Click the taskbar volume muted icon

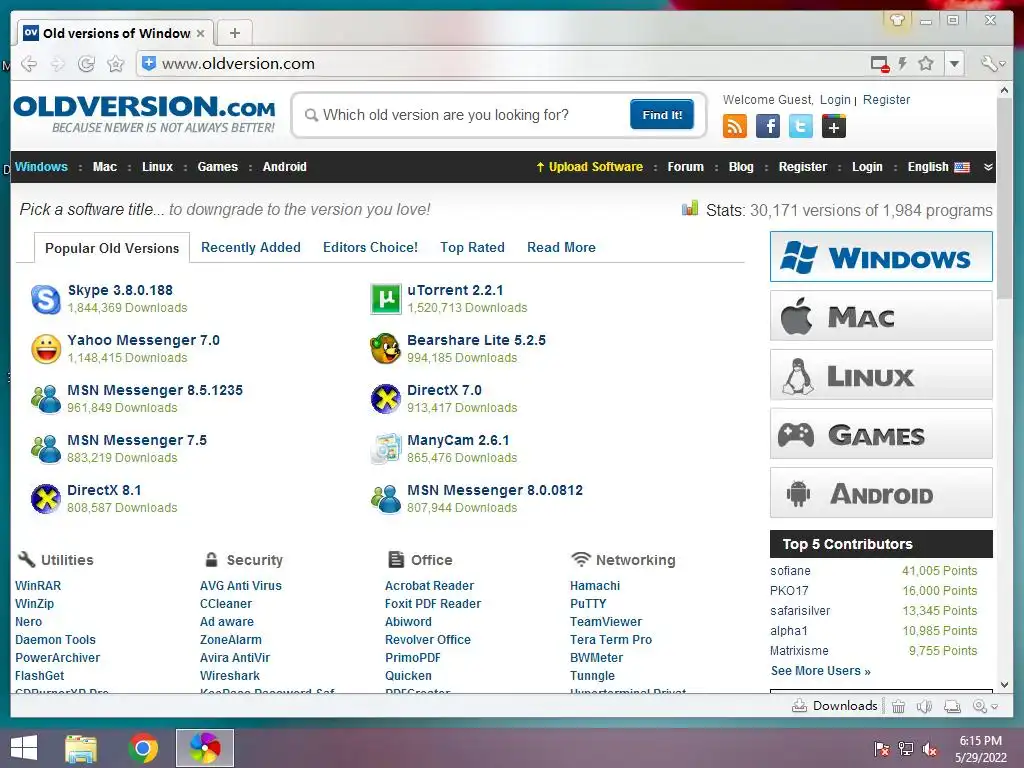[929, 750]
